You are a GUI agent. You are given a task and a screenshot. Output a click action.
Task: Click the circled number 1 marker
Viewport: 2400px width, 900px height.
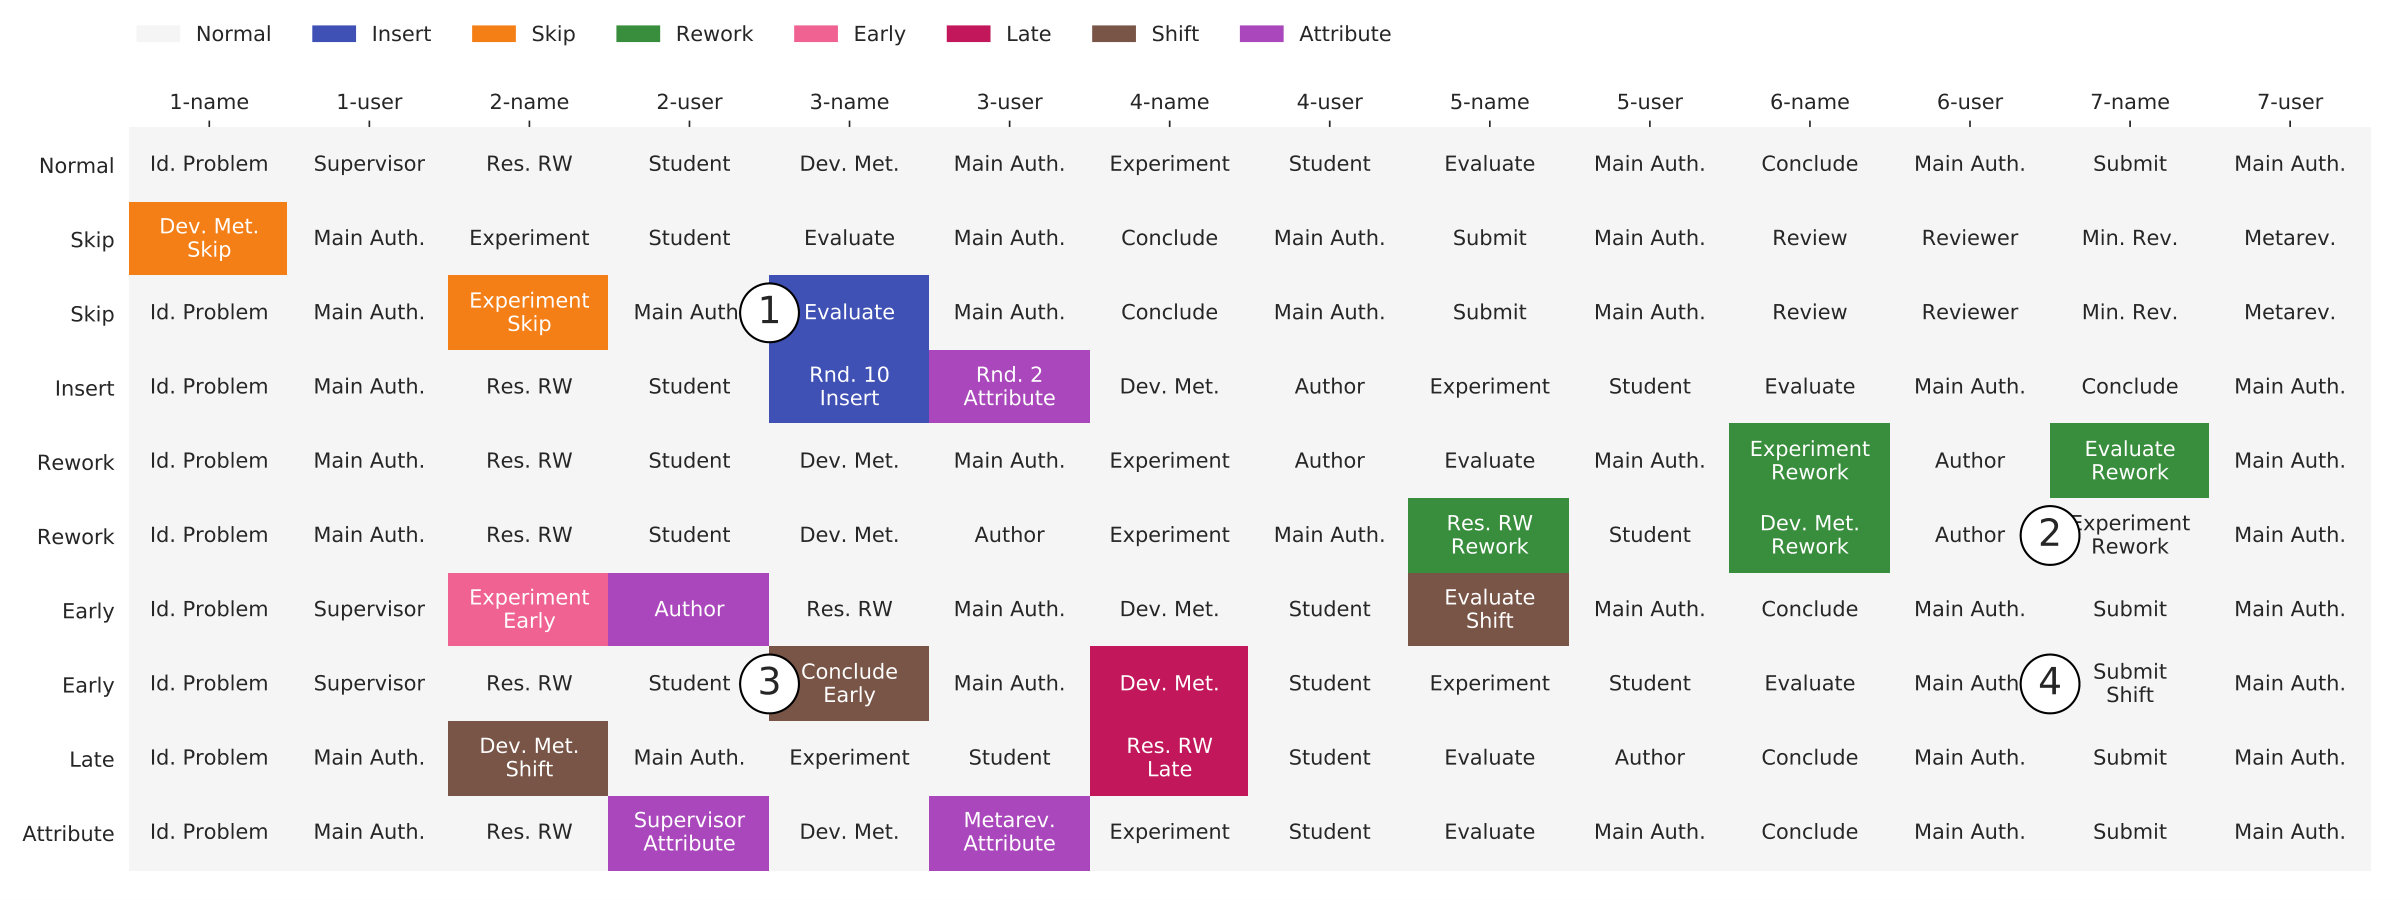coord(769,312)
